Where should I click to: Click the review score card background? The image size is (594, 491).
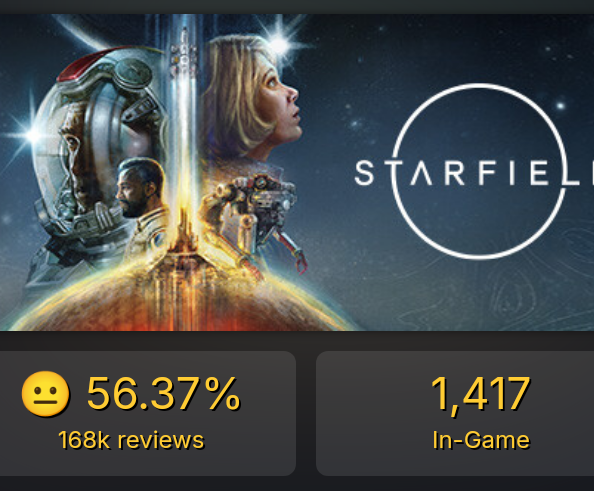147,413
